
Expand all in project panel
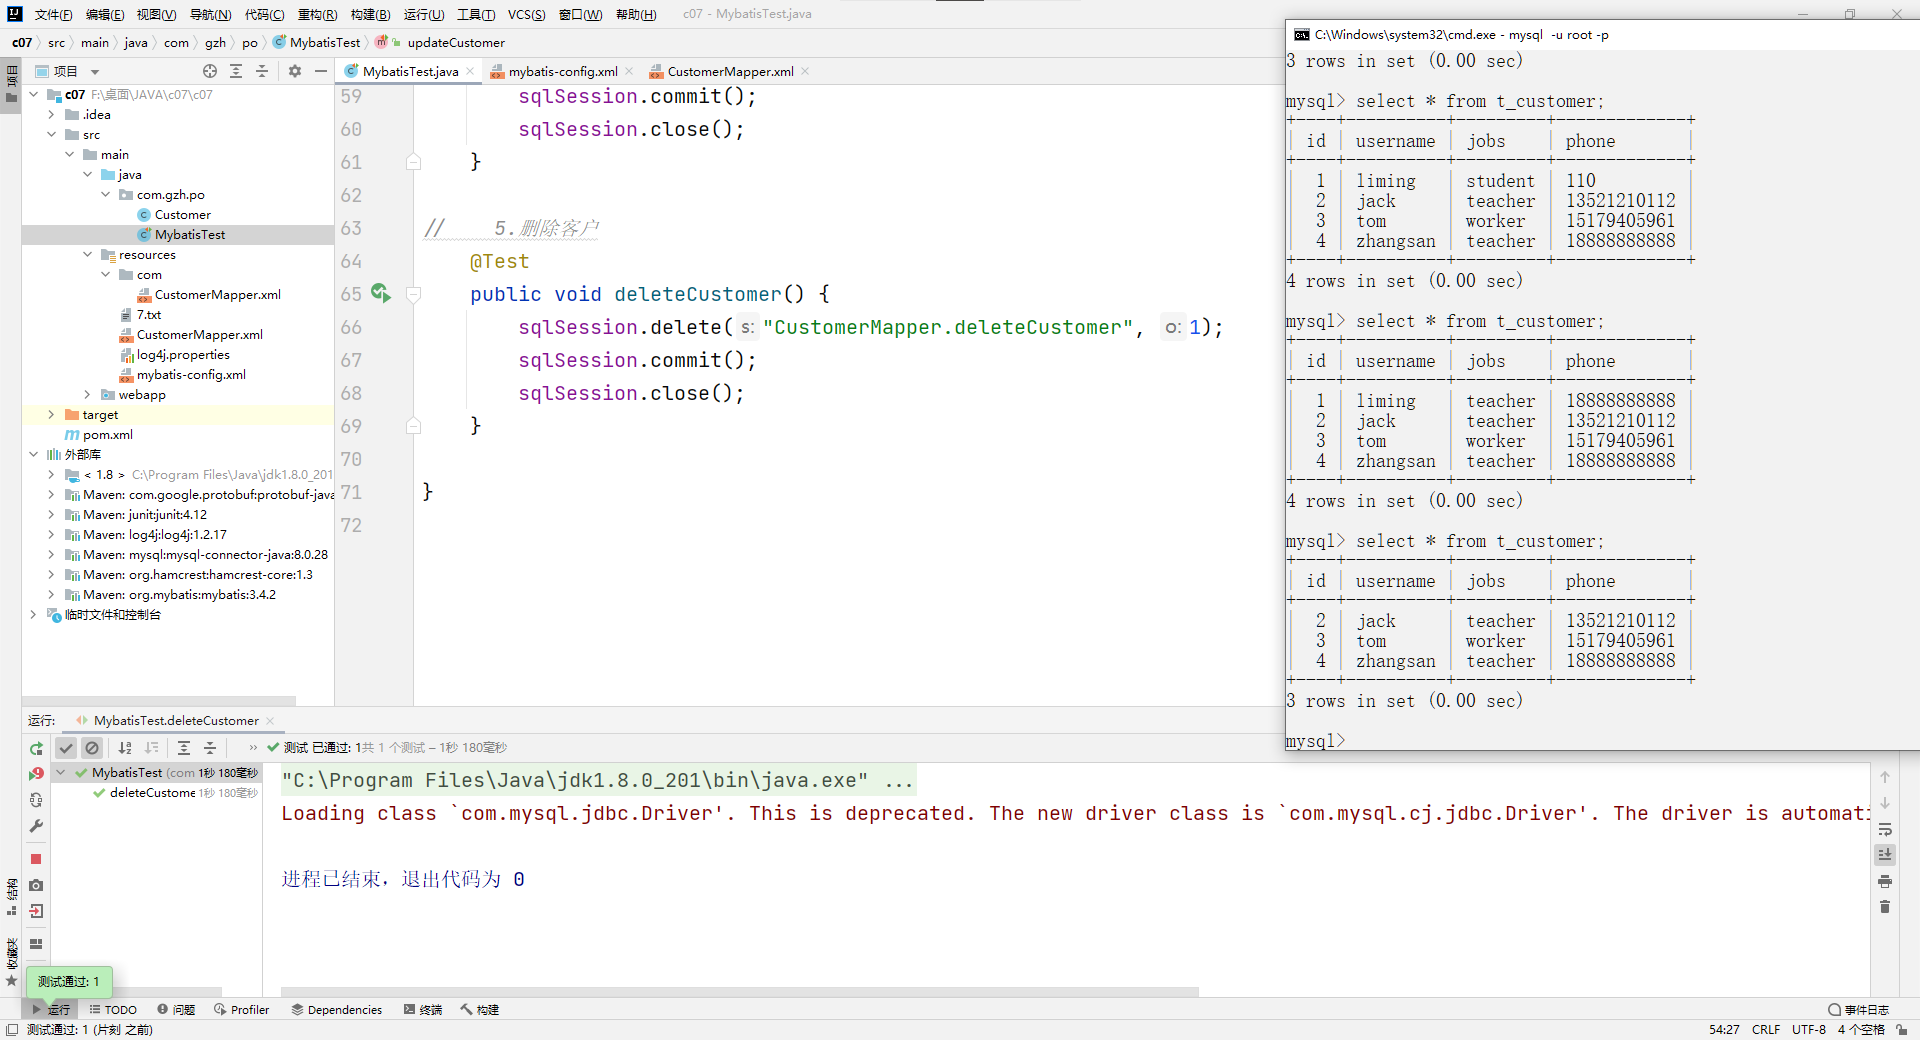[x=236, y=71]
